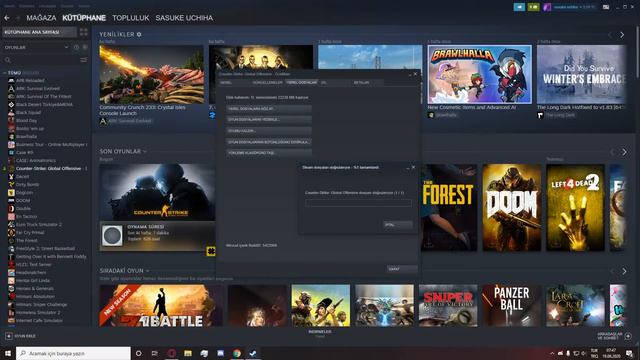Open Chrome from taskbar
The image size is (640, 360).
click(x=237, y=353)
